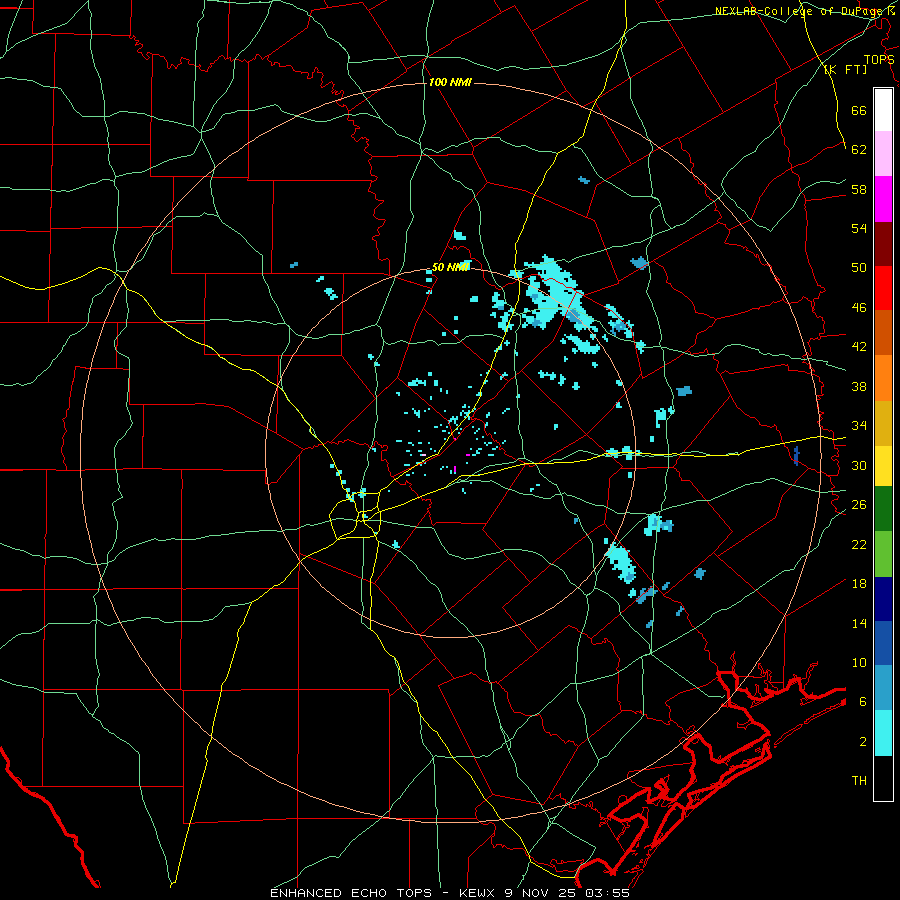
Task: Click the medium blue 18 kft legend swatch
Action: click(883, 643)
